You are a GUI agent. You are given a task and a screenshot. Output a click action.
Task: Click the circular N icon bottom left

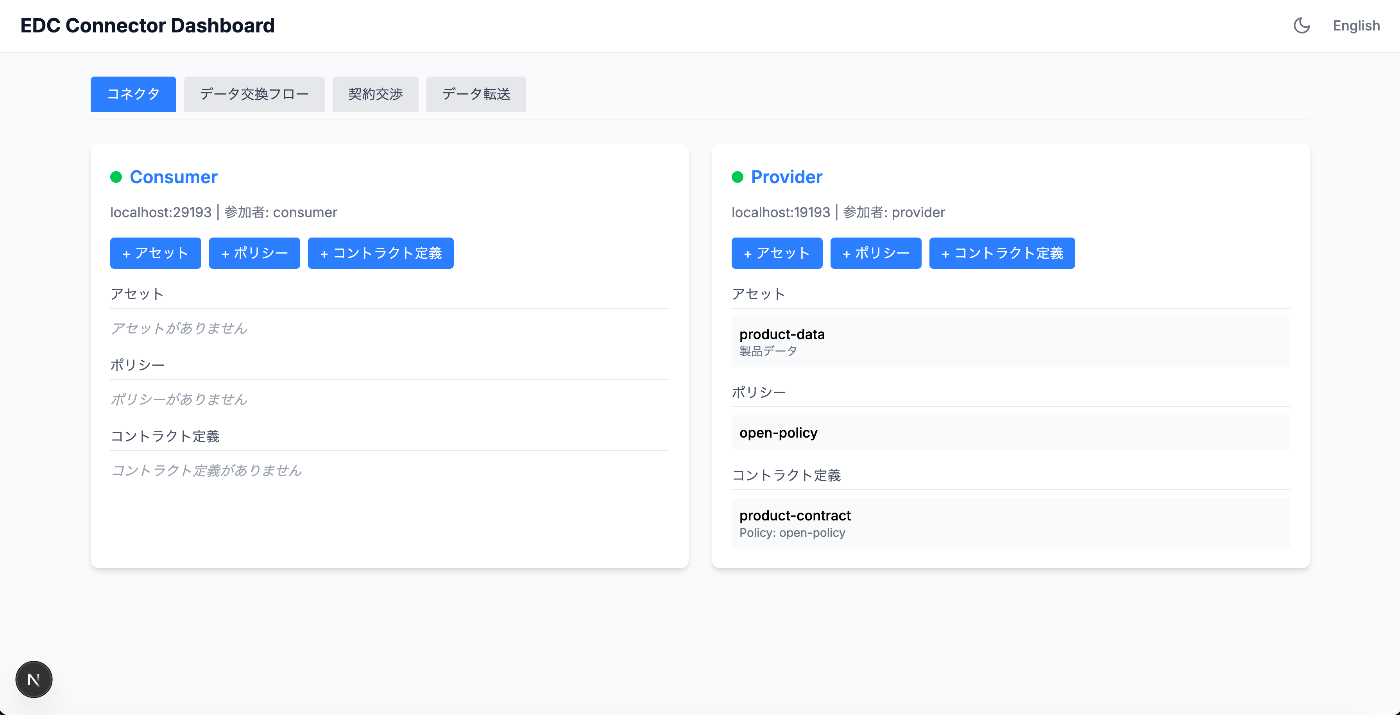(34, 679)
